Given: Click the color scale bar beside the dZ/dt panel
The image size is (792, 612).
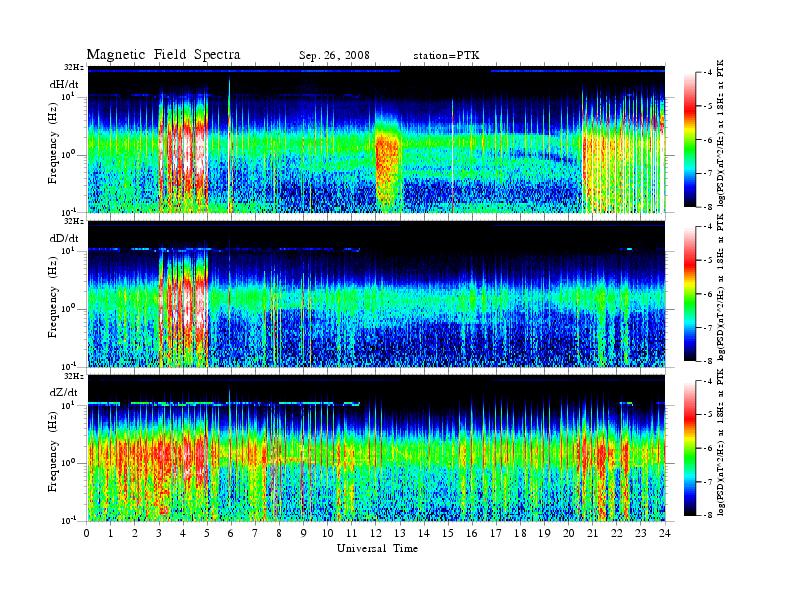Looking at the screenshot, I should 690,448.
